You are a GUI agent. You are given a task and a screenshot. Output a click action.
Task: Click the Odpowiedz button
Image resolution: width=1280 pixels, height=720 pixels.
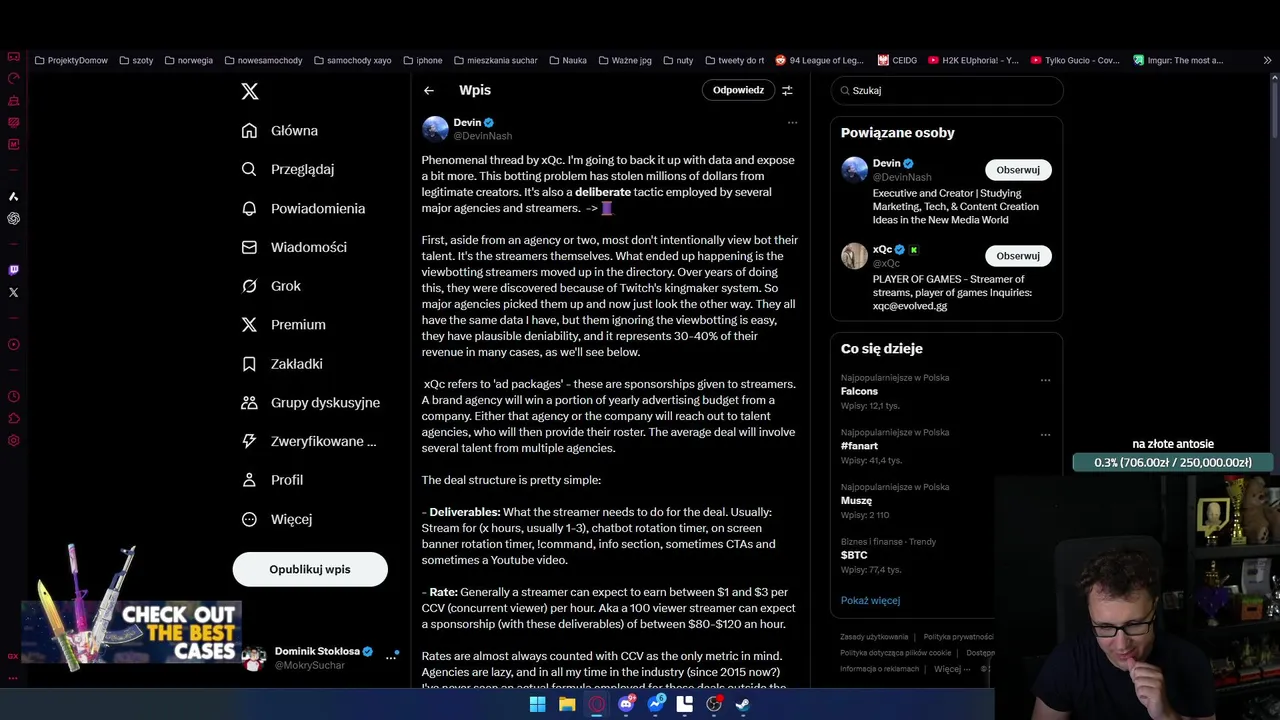click(x=738, y=90)
